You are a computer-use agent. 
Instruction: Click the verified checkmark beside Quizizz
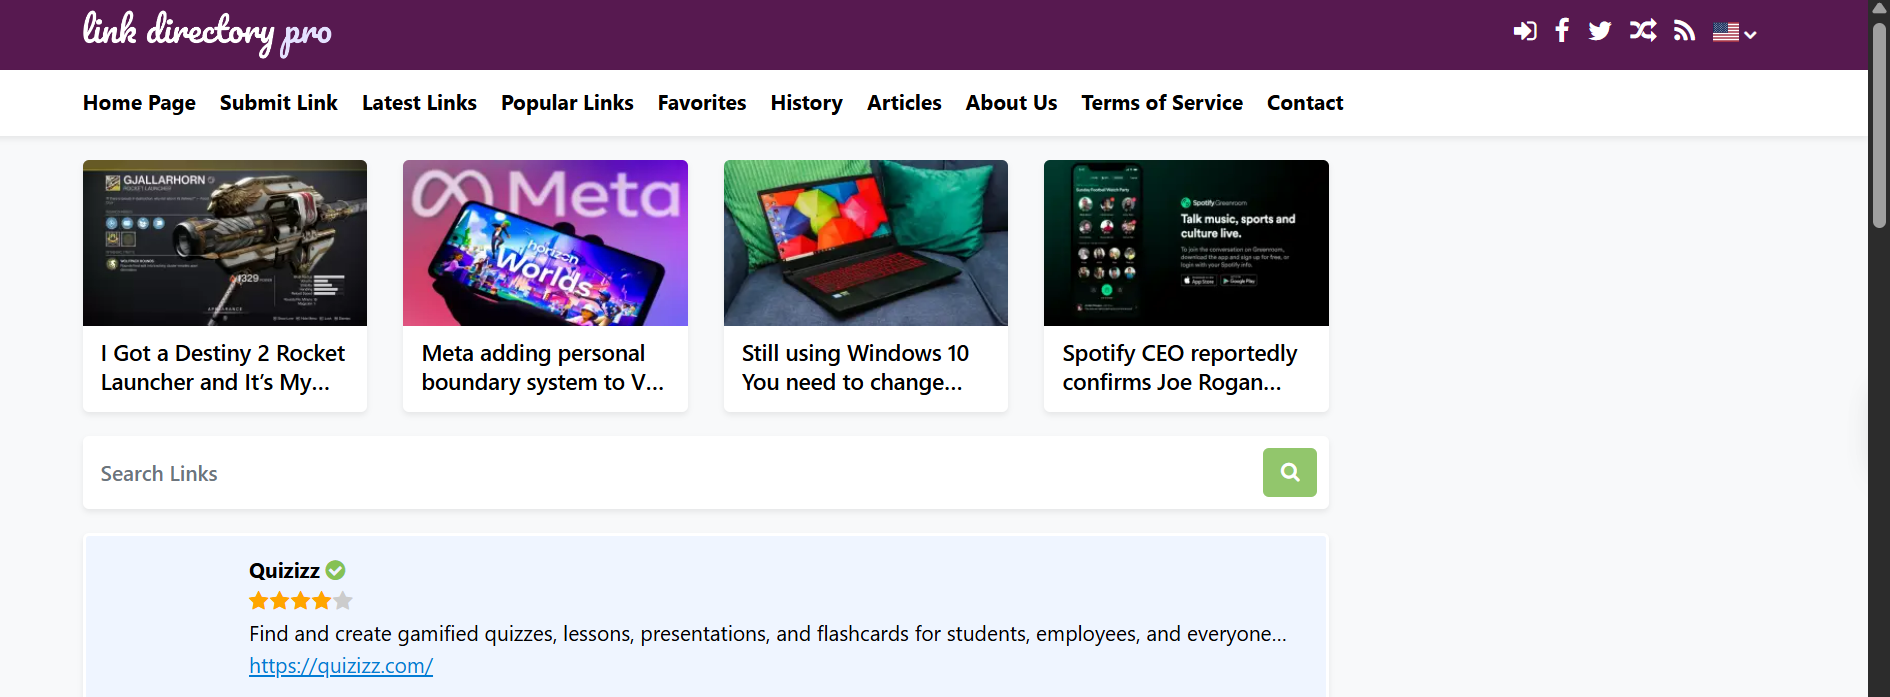tap(336, 570)
